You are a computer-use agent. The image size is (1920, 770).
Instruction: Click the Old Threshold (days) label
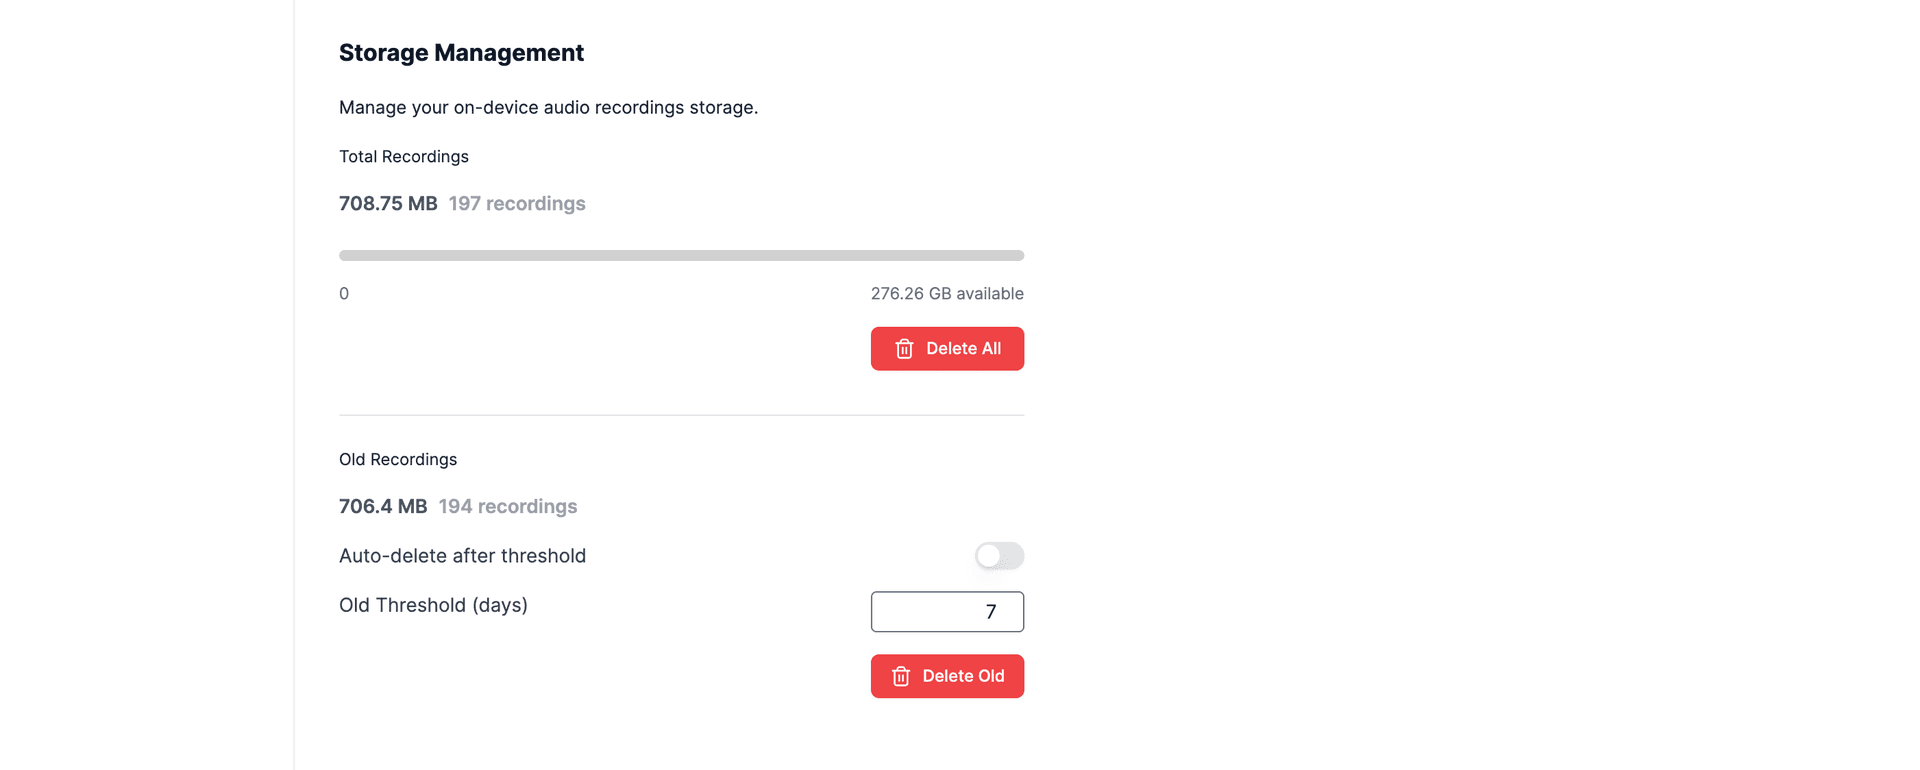(x=433, y=605)
